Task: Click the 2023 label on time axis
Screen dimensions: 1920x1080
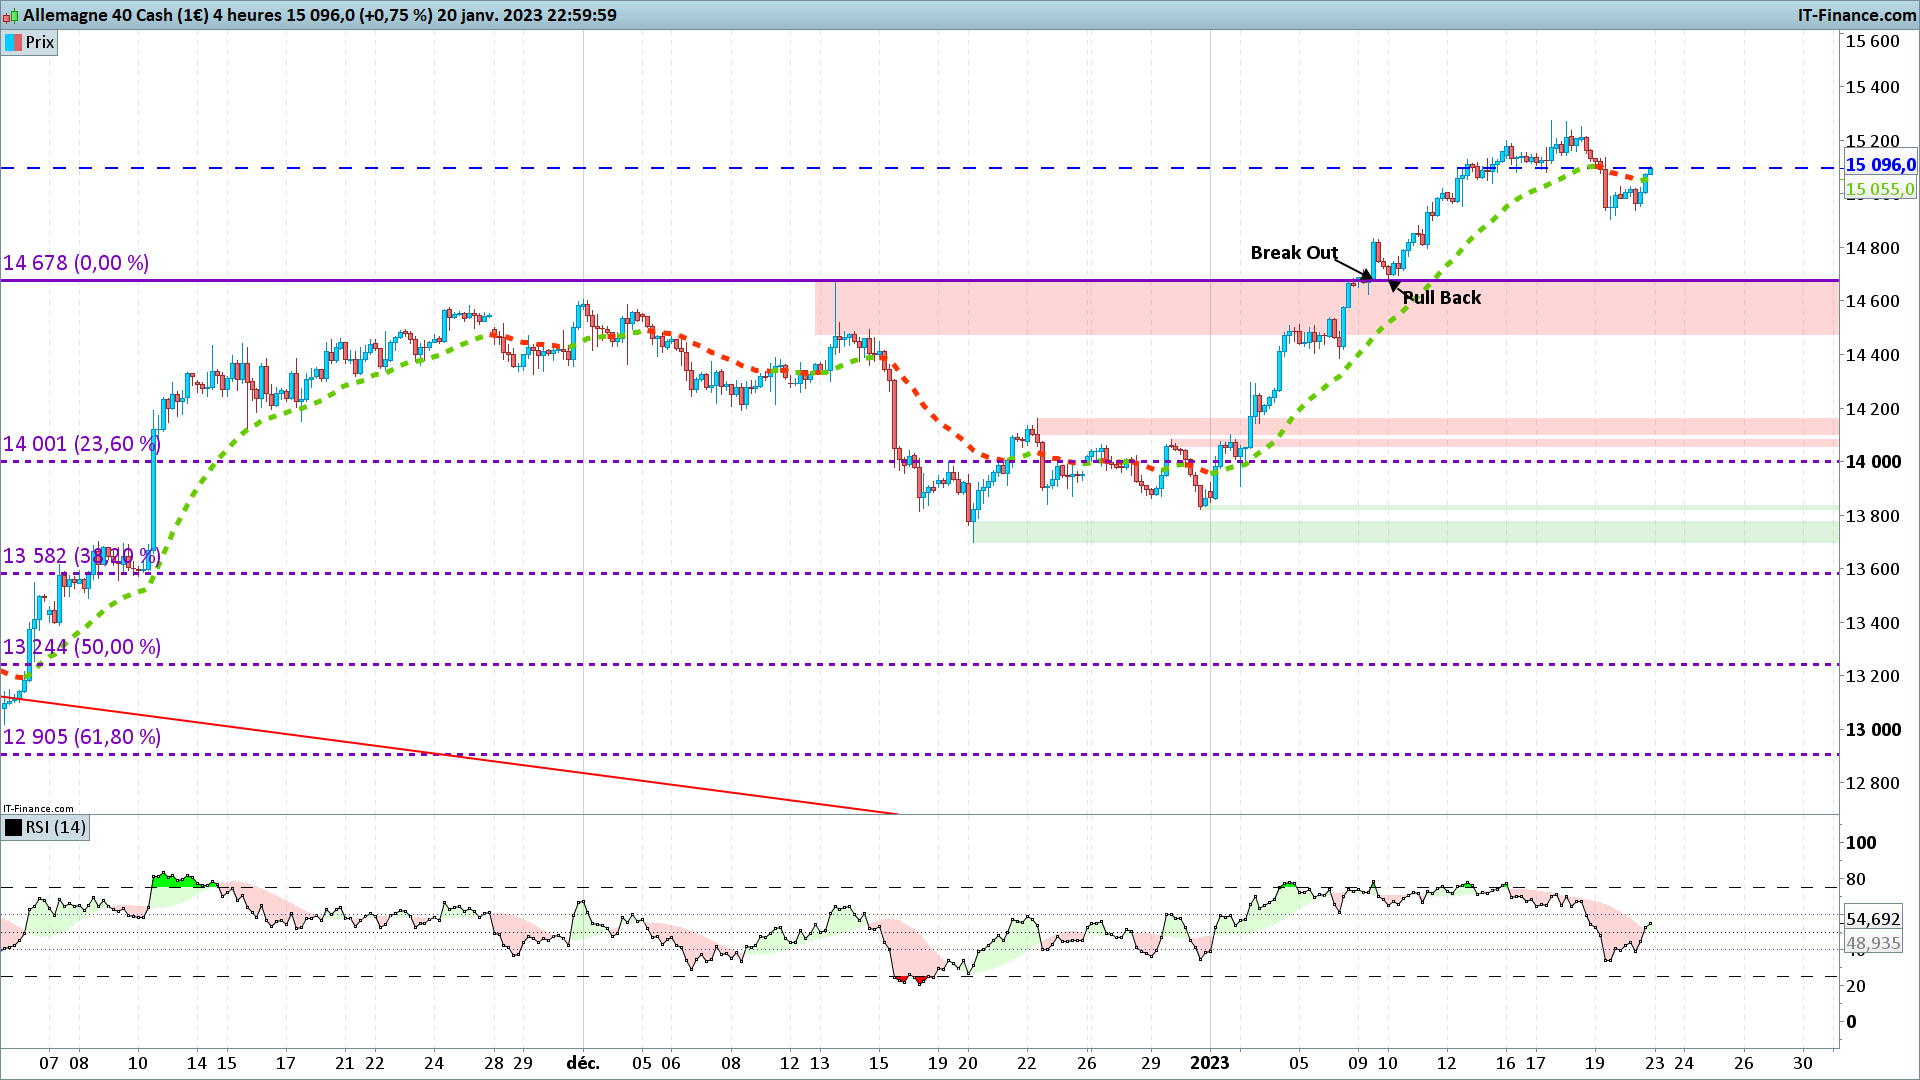Action: point(1209,1063)
